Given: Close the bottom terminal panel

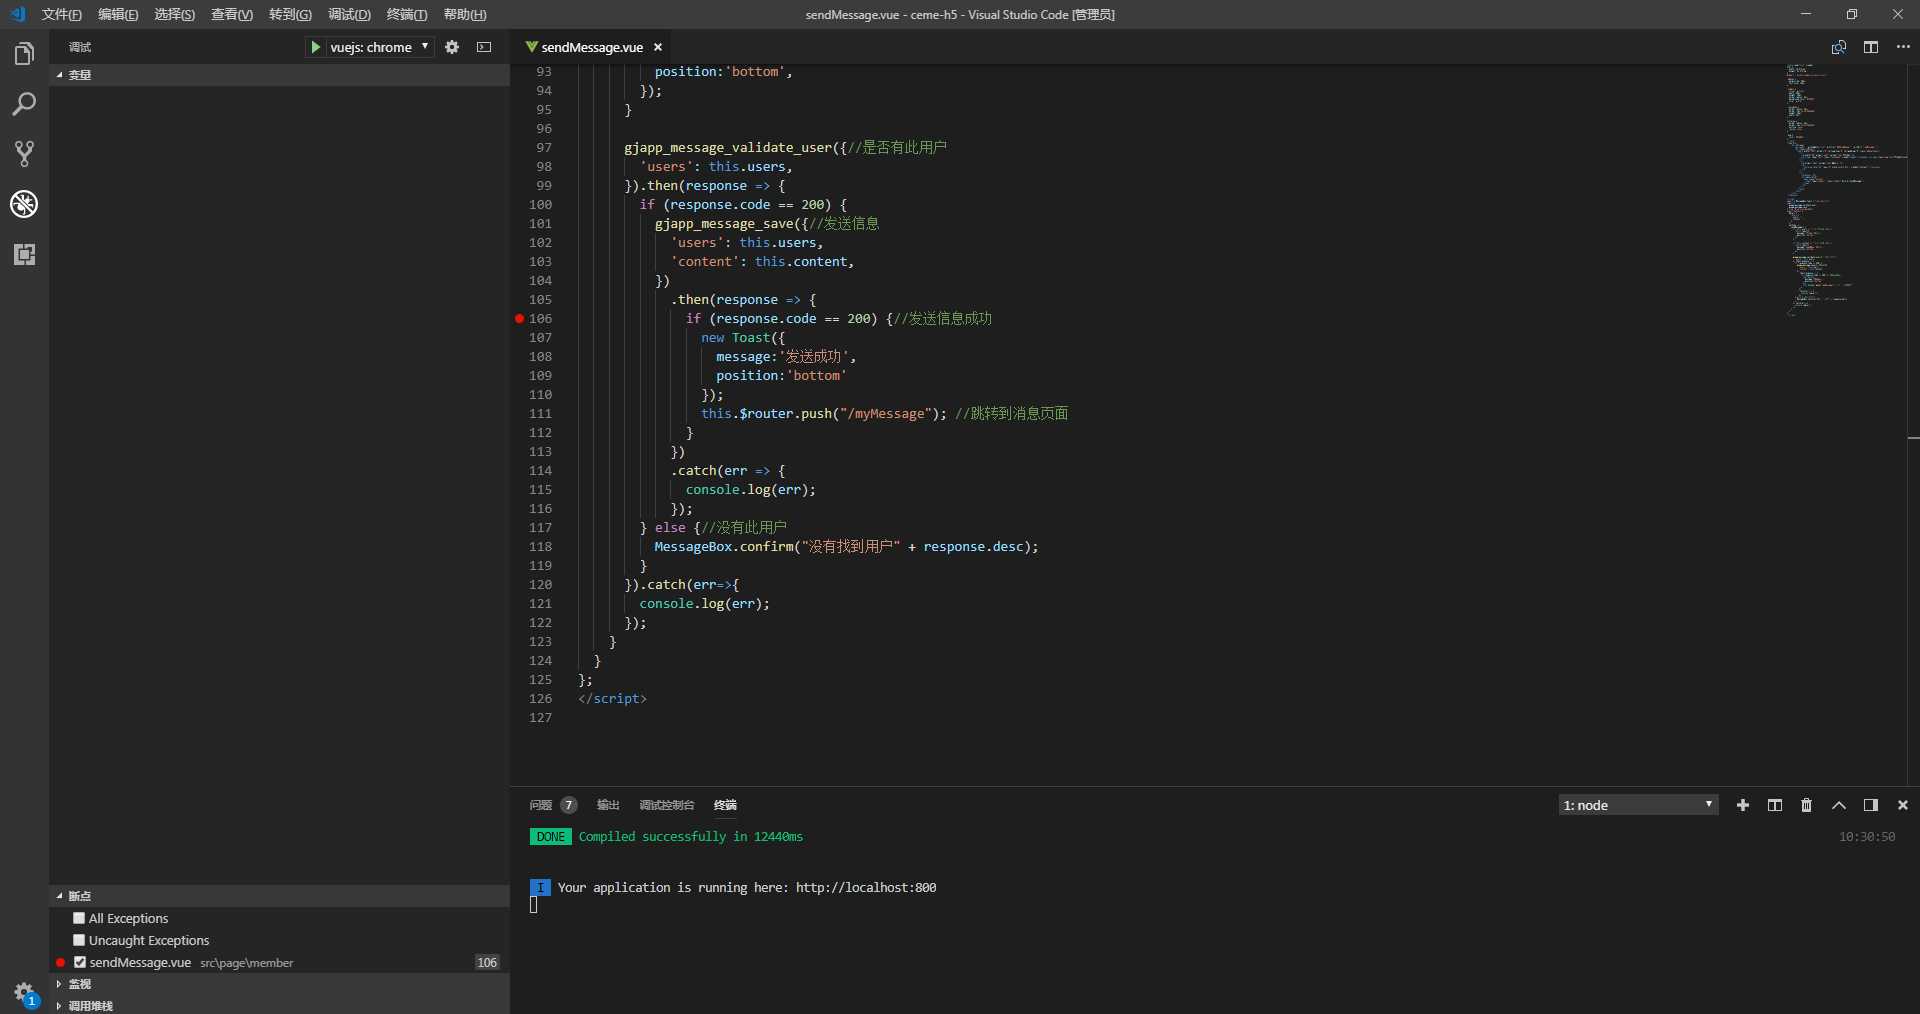Looking at the screenshot, I should coord(1903,805).
